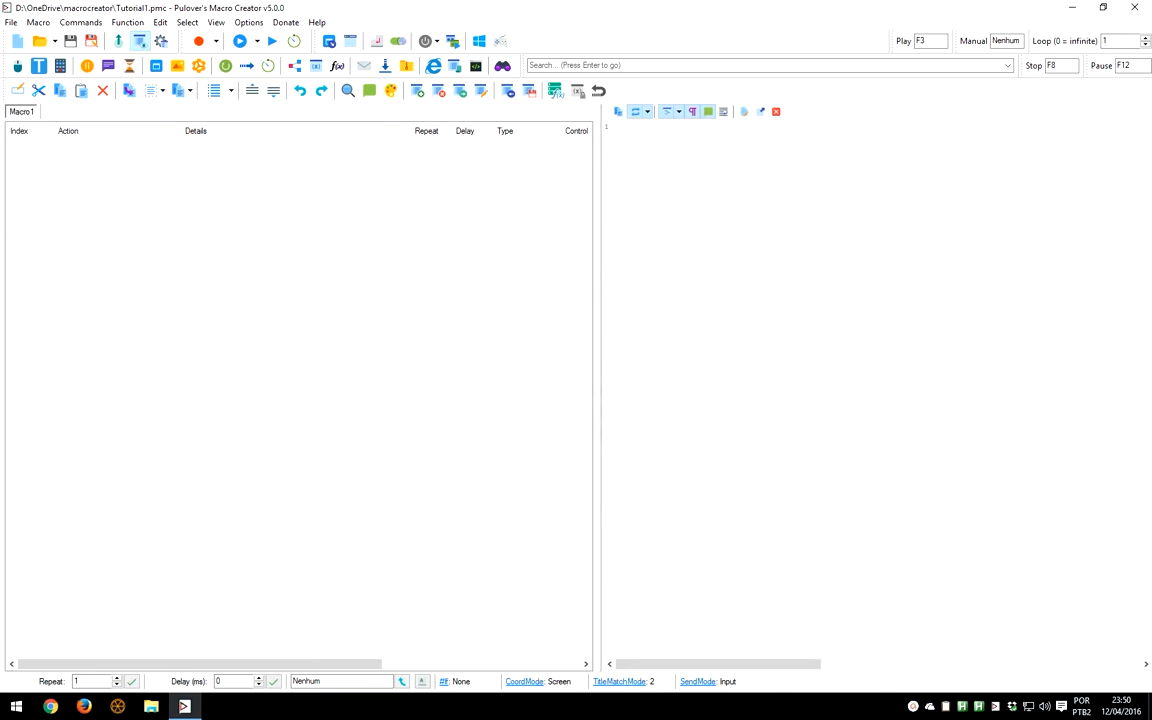This screenshot has height=720, width=1152.
Task: Delete selected rows with the red X
Action: (103, 90)
